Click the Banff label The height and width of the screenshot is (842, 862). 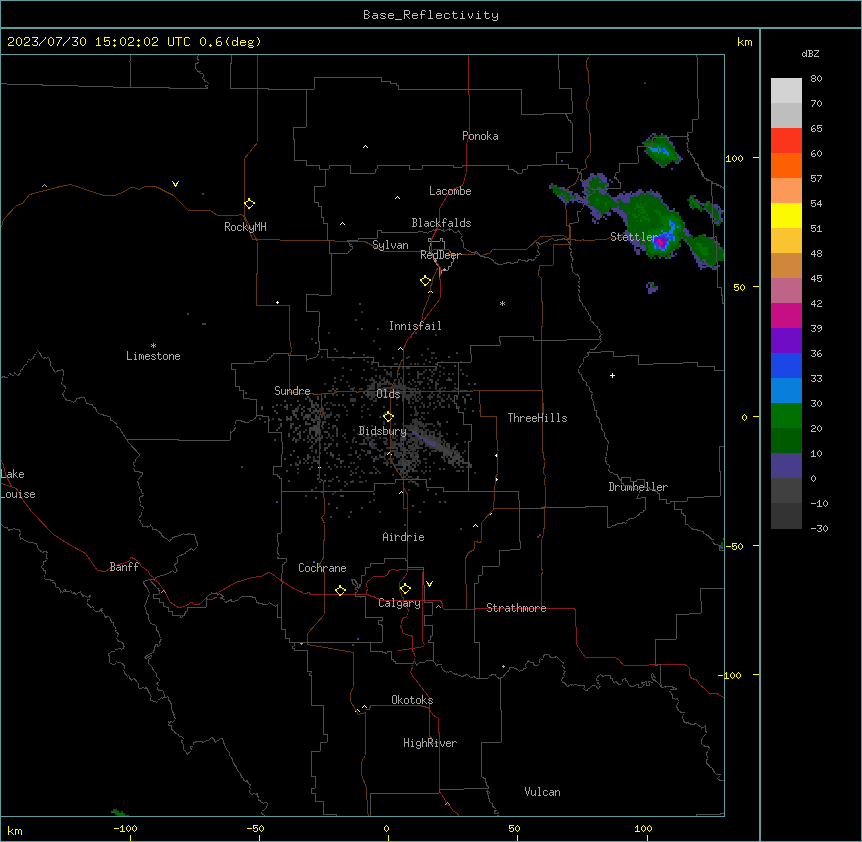tap(124, 567)
